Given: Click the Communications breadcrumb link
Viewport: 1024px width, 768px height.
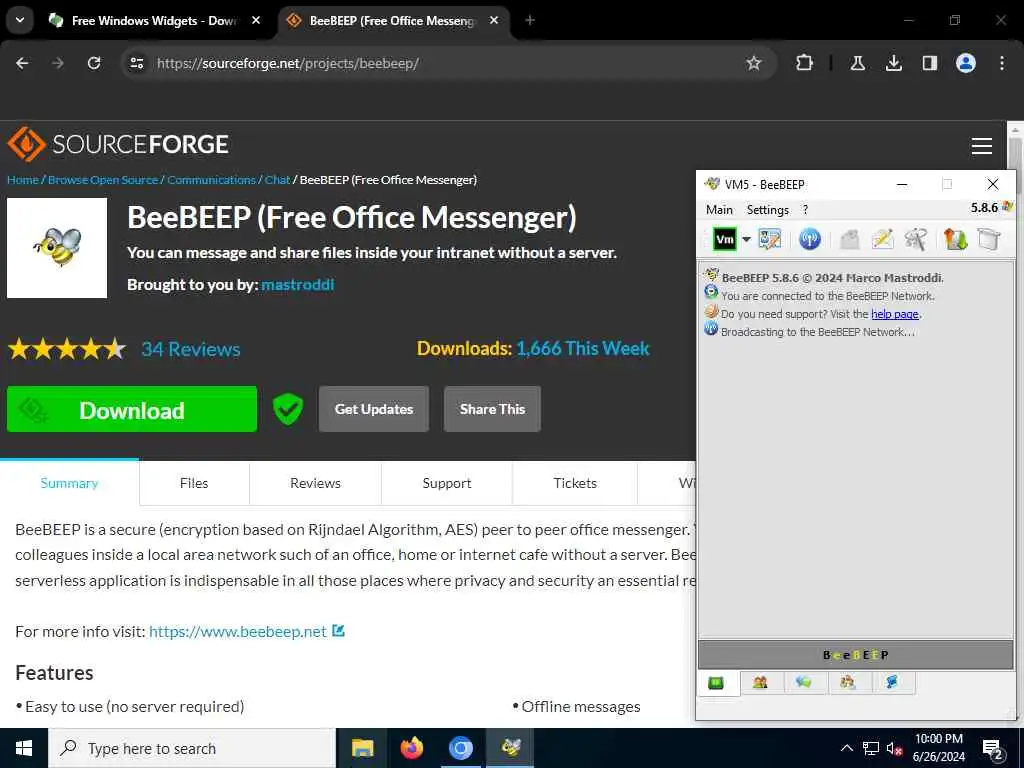Looking at the screenshot, I should coord(211,180).
